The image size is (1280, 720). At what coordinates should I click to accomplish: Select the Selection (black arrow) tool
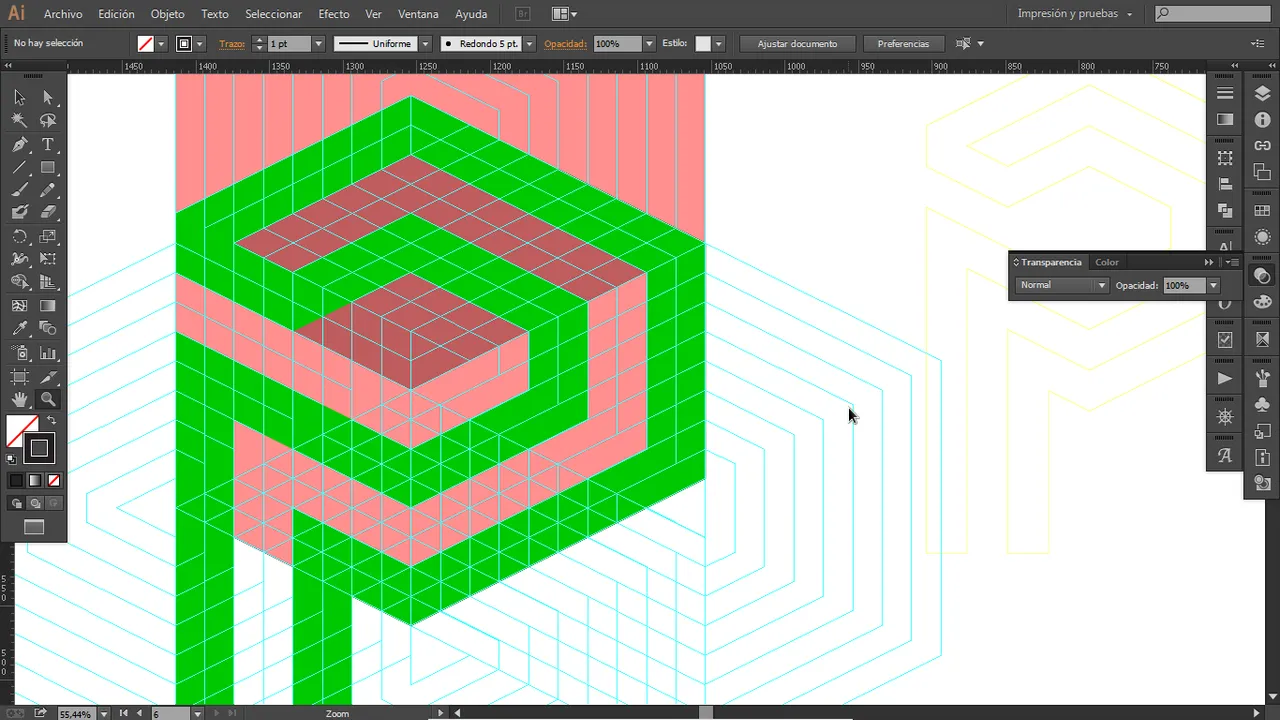point(19,98)
